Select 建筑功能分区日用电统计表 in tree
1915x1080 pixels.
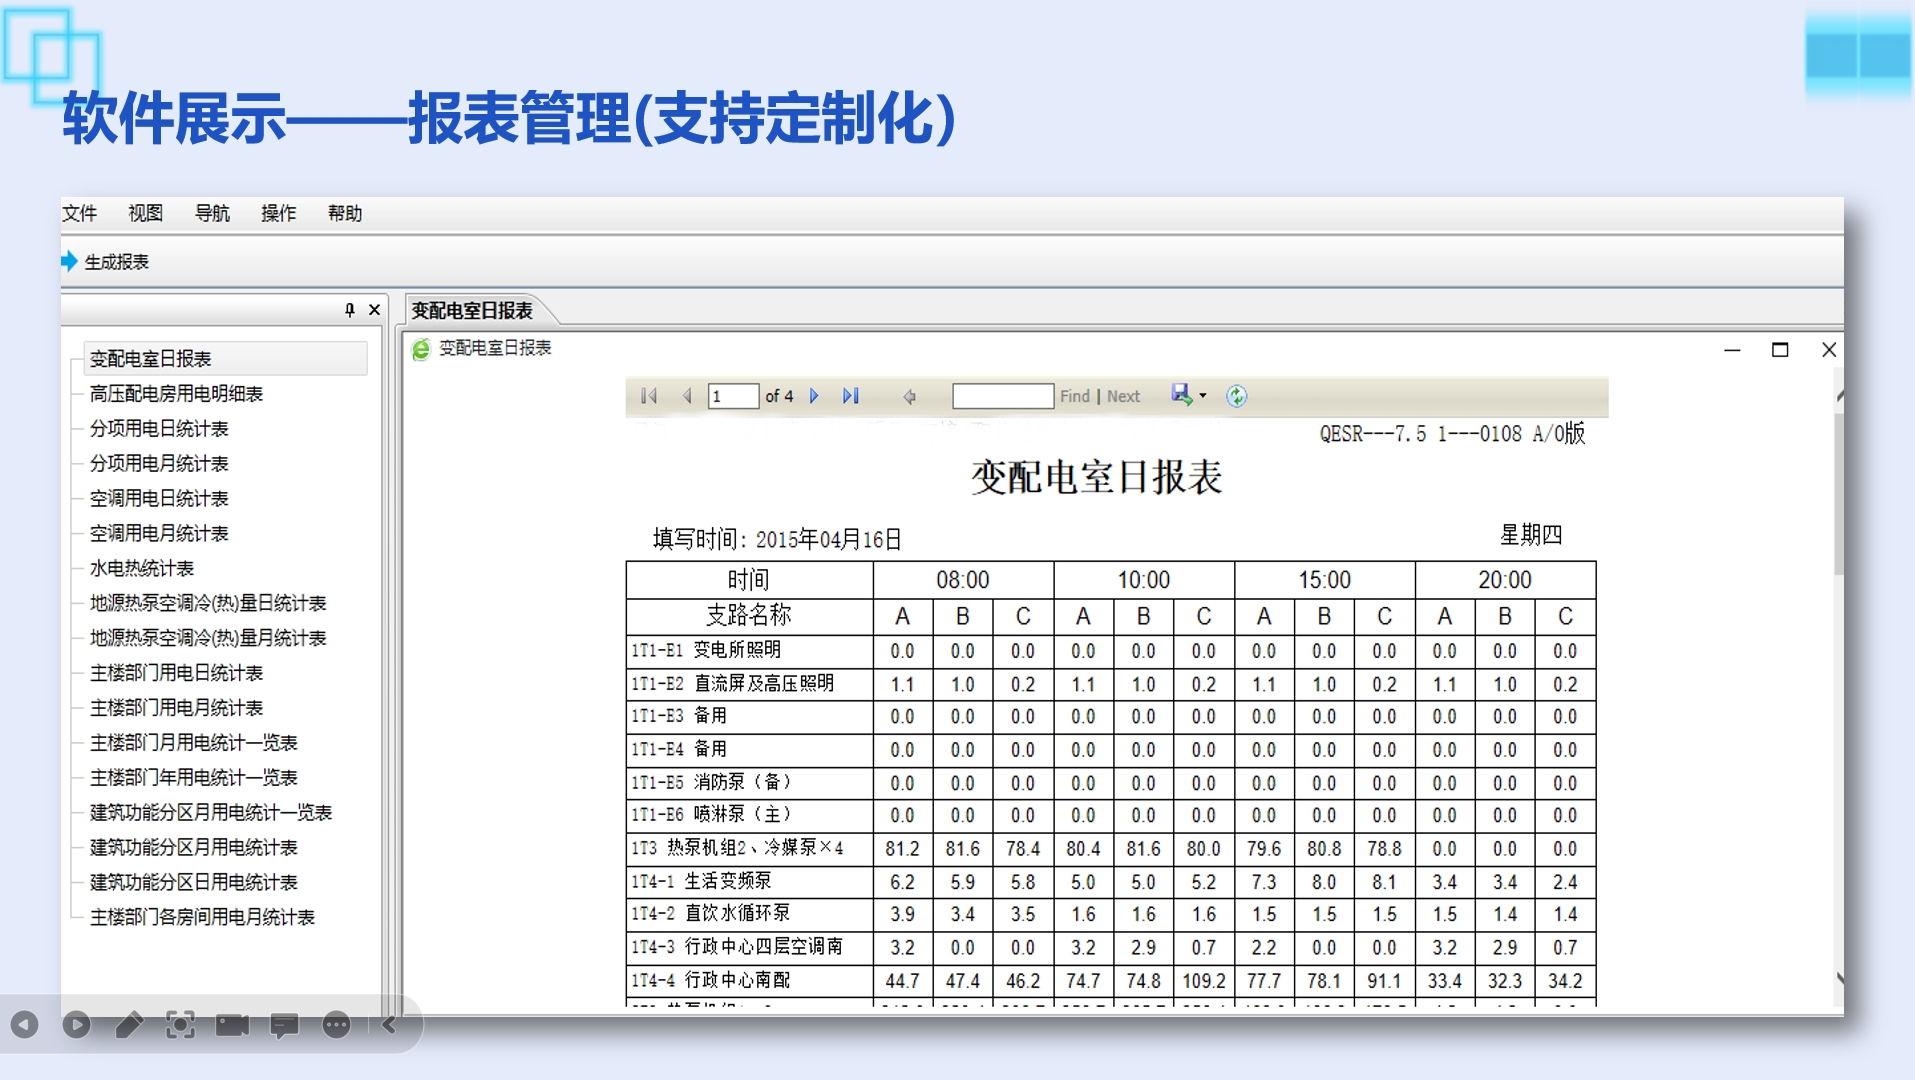point(194,883)
